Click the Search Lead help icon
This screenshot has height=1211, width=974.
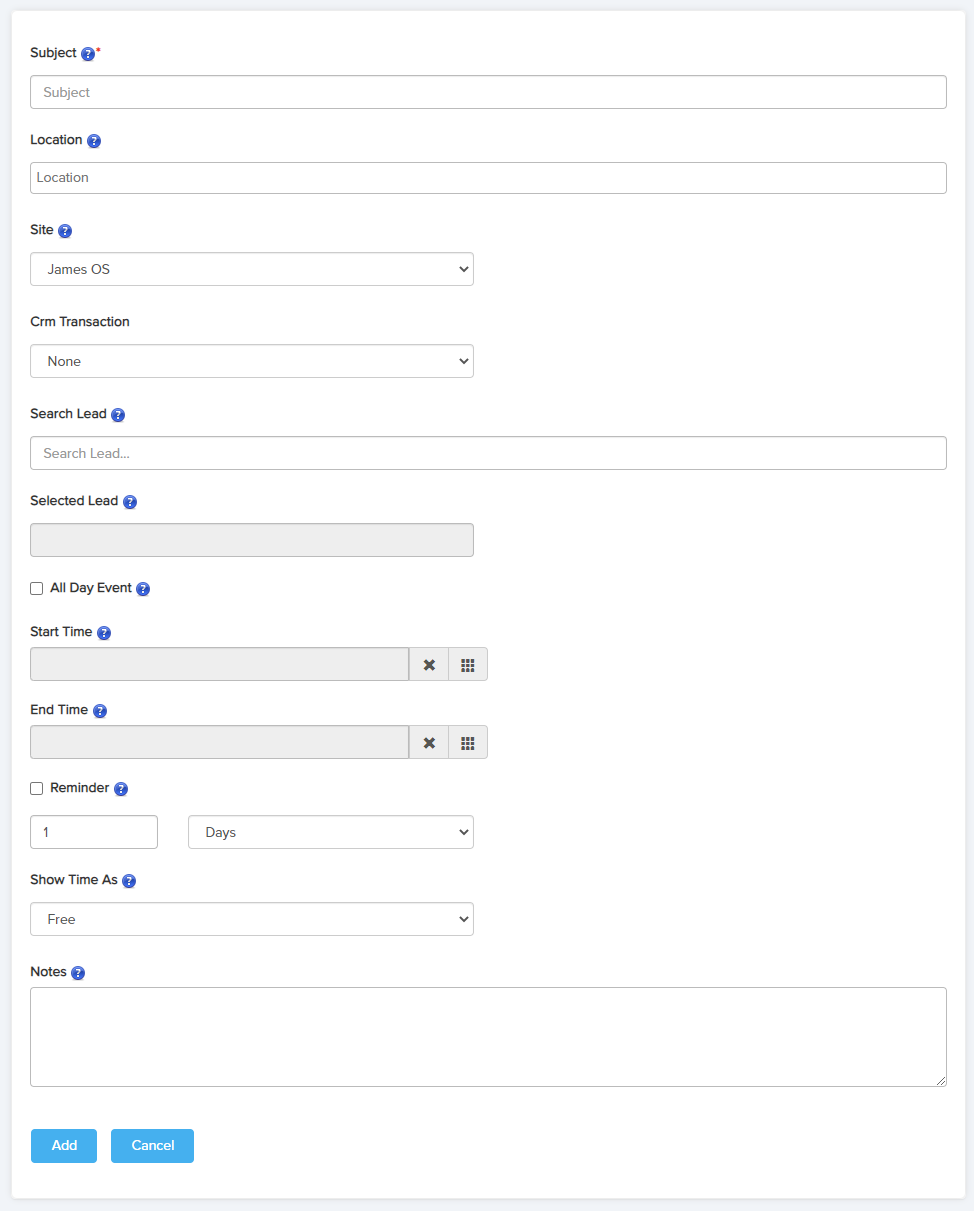pyautogui.click(x=118, y=415)
